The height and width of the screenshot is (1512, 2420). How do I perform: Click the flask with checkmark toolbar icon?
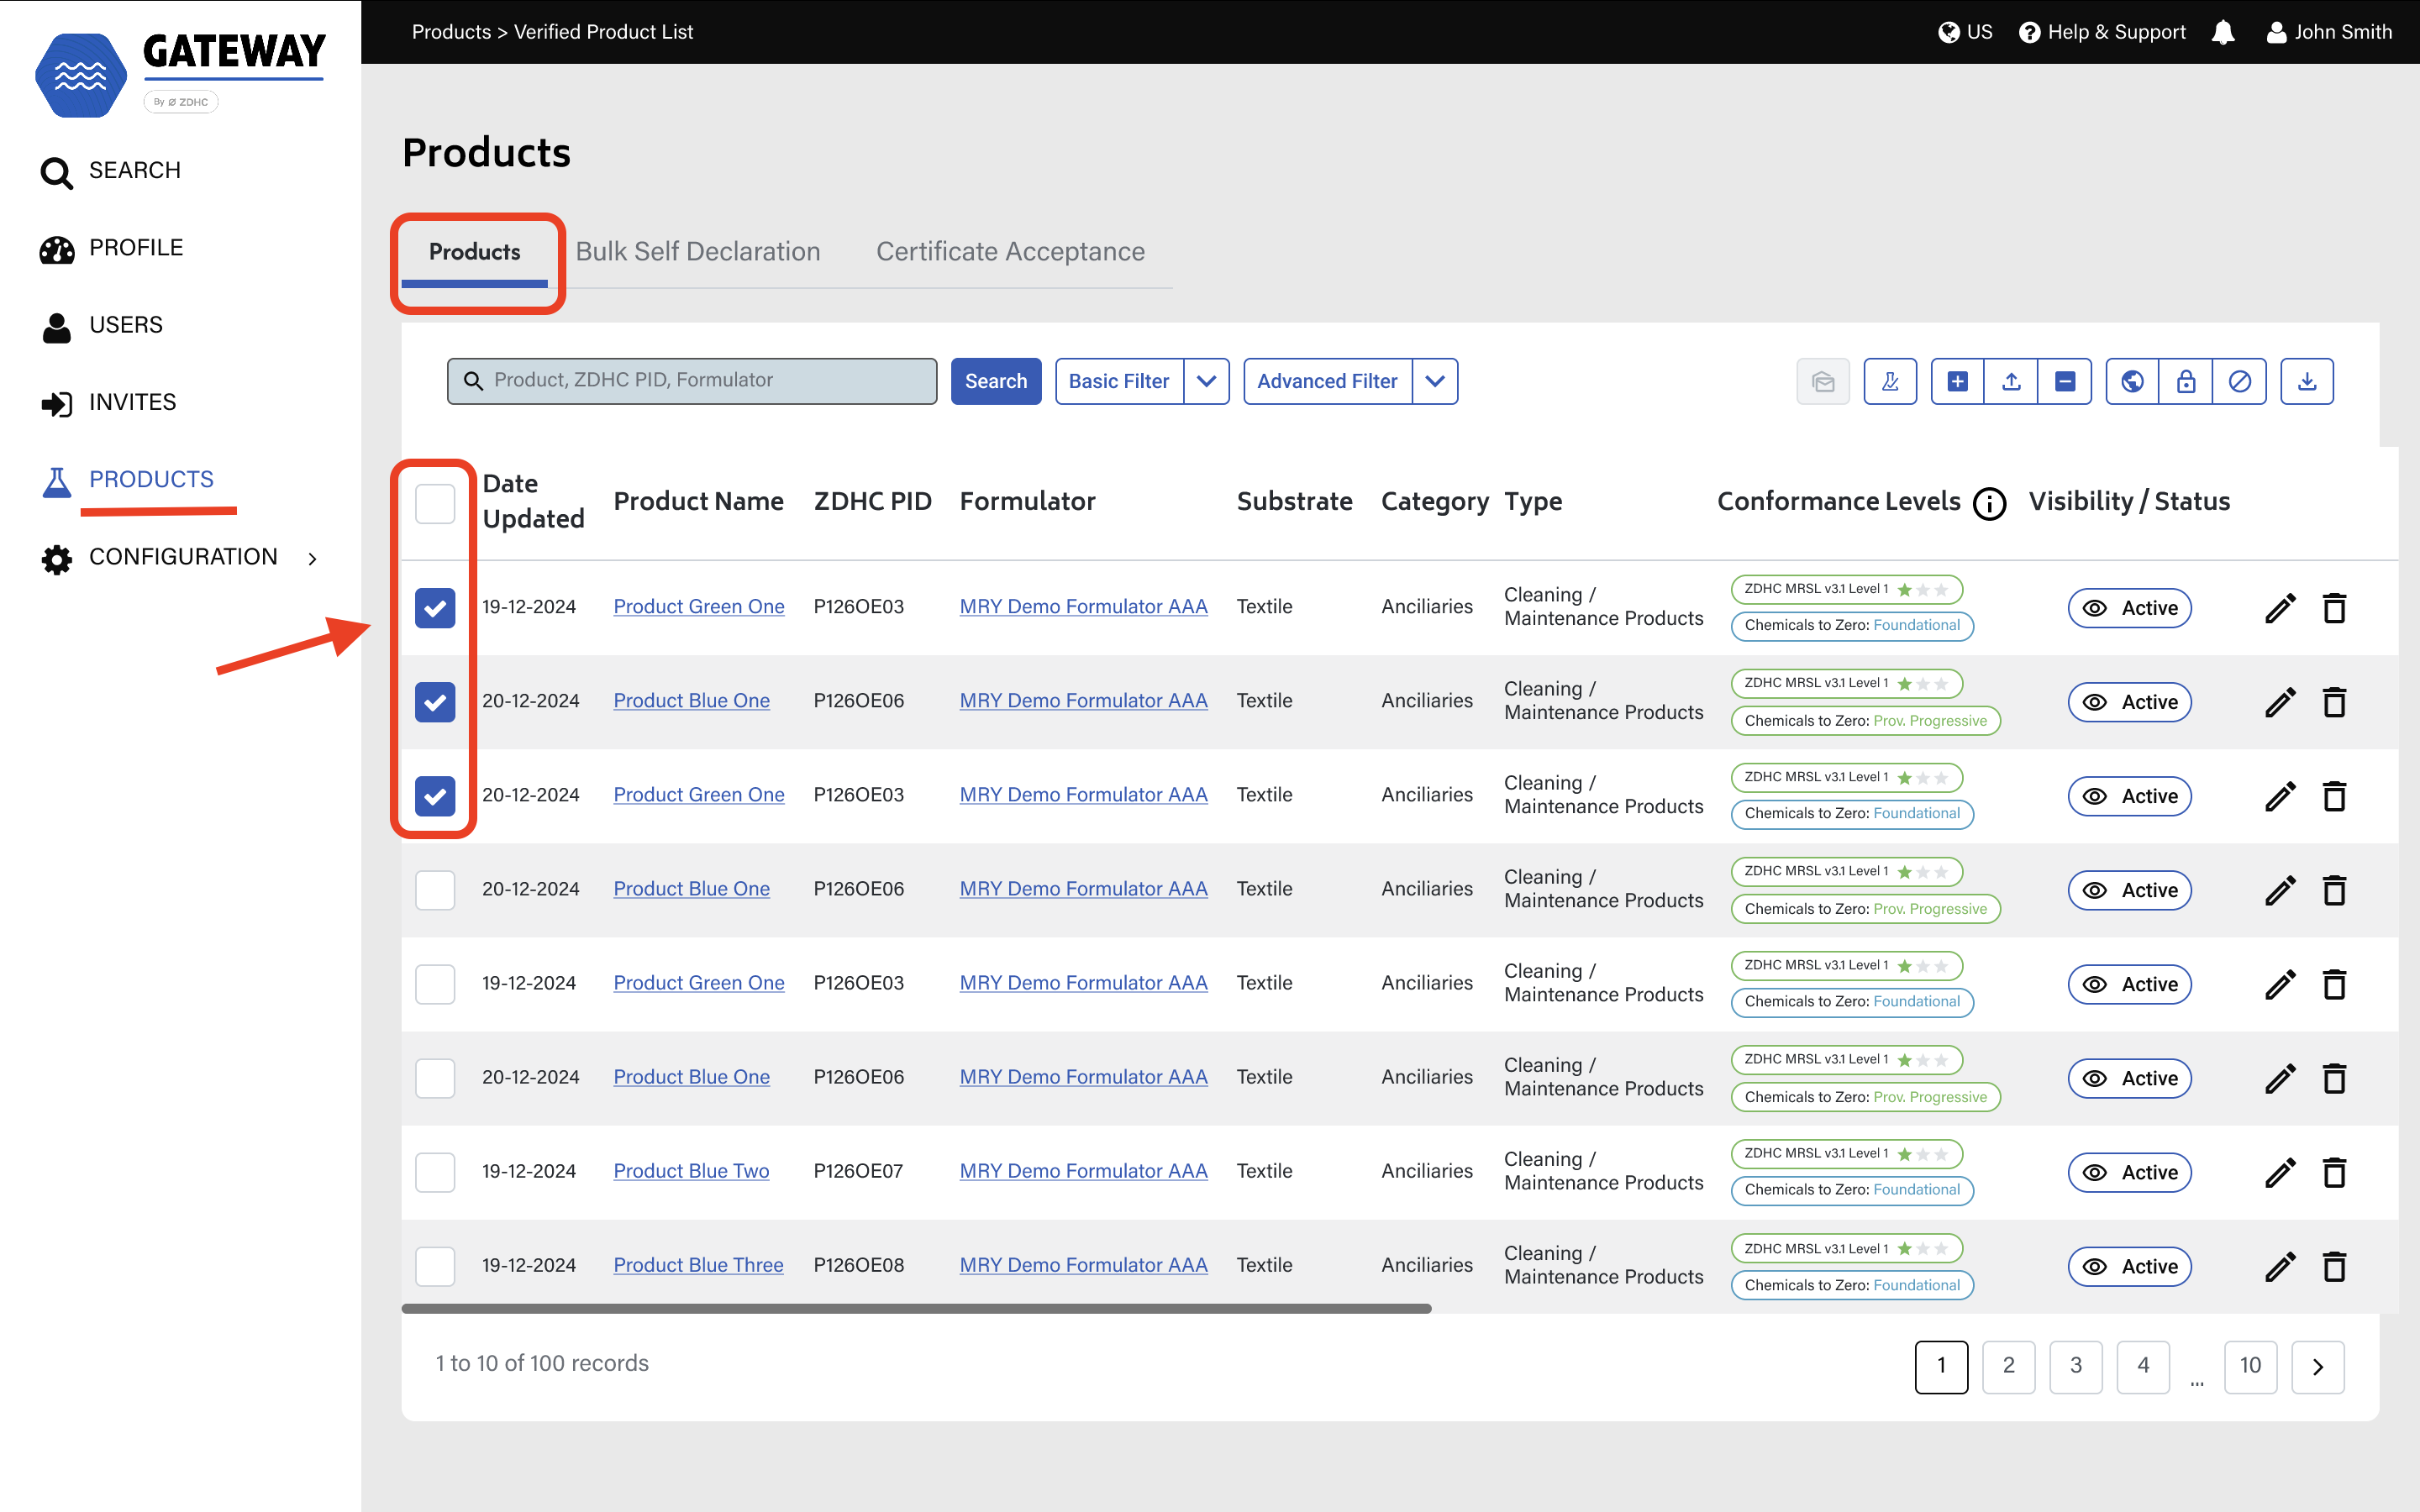pos(1890,381)
